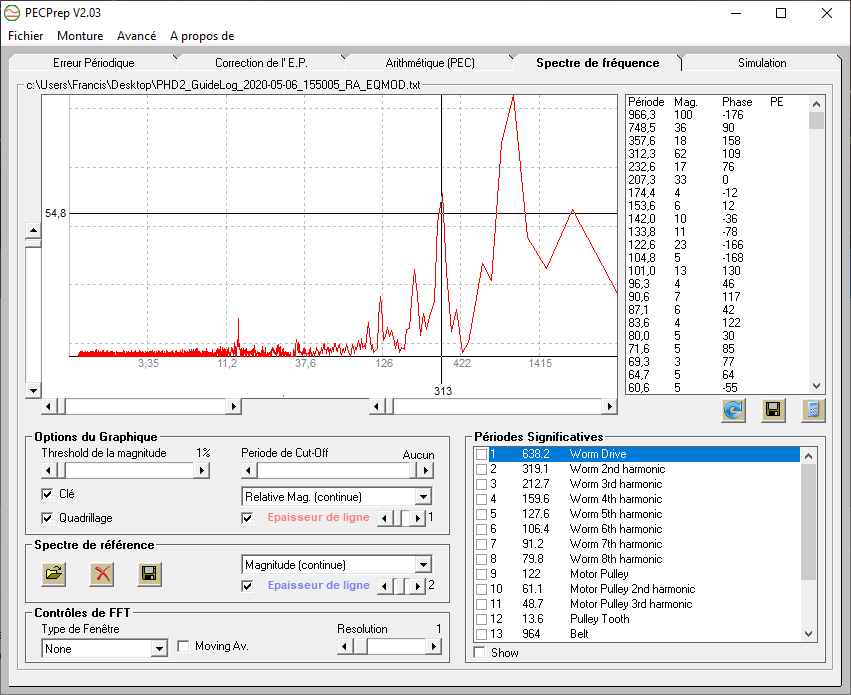851x695 pixels.
Task: Select the Spectre de fréquence tab
Action: click(x=598, y=63)
